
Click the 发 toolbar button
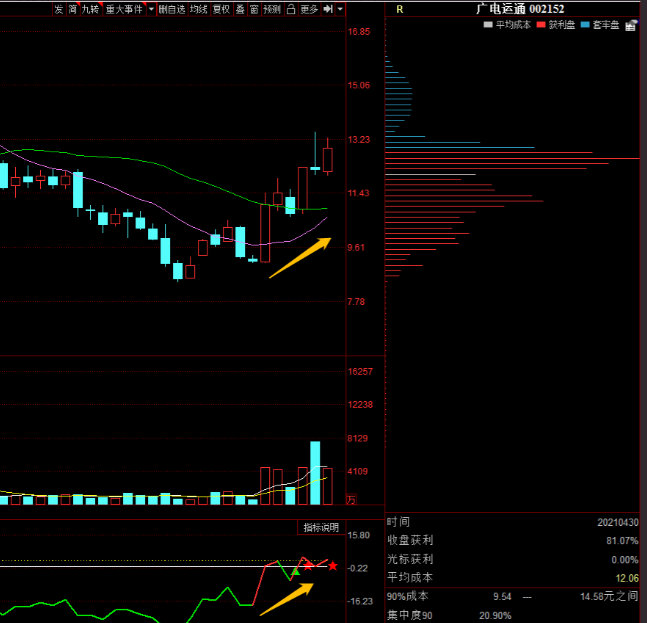59,9
